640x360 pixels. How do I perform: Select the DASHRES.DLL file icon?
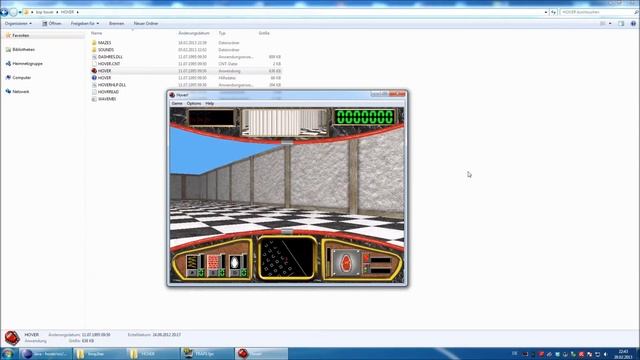pyautogui.click(x=94, y=57)
